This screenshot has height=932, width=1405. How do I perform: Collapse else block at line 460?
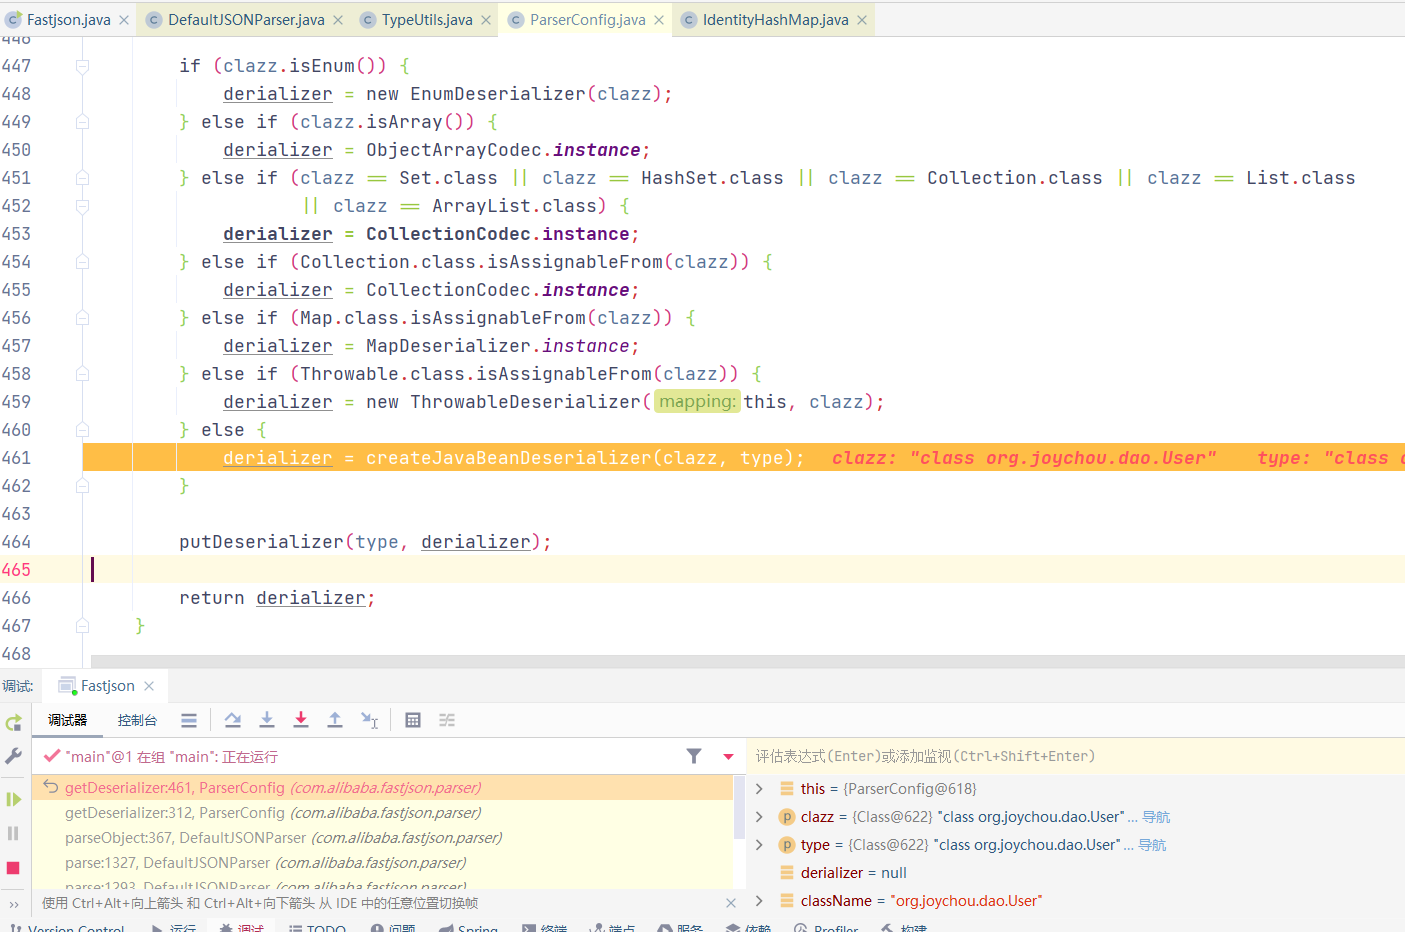pos(83,430)
